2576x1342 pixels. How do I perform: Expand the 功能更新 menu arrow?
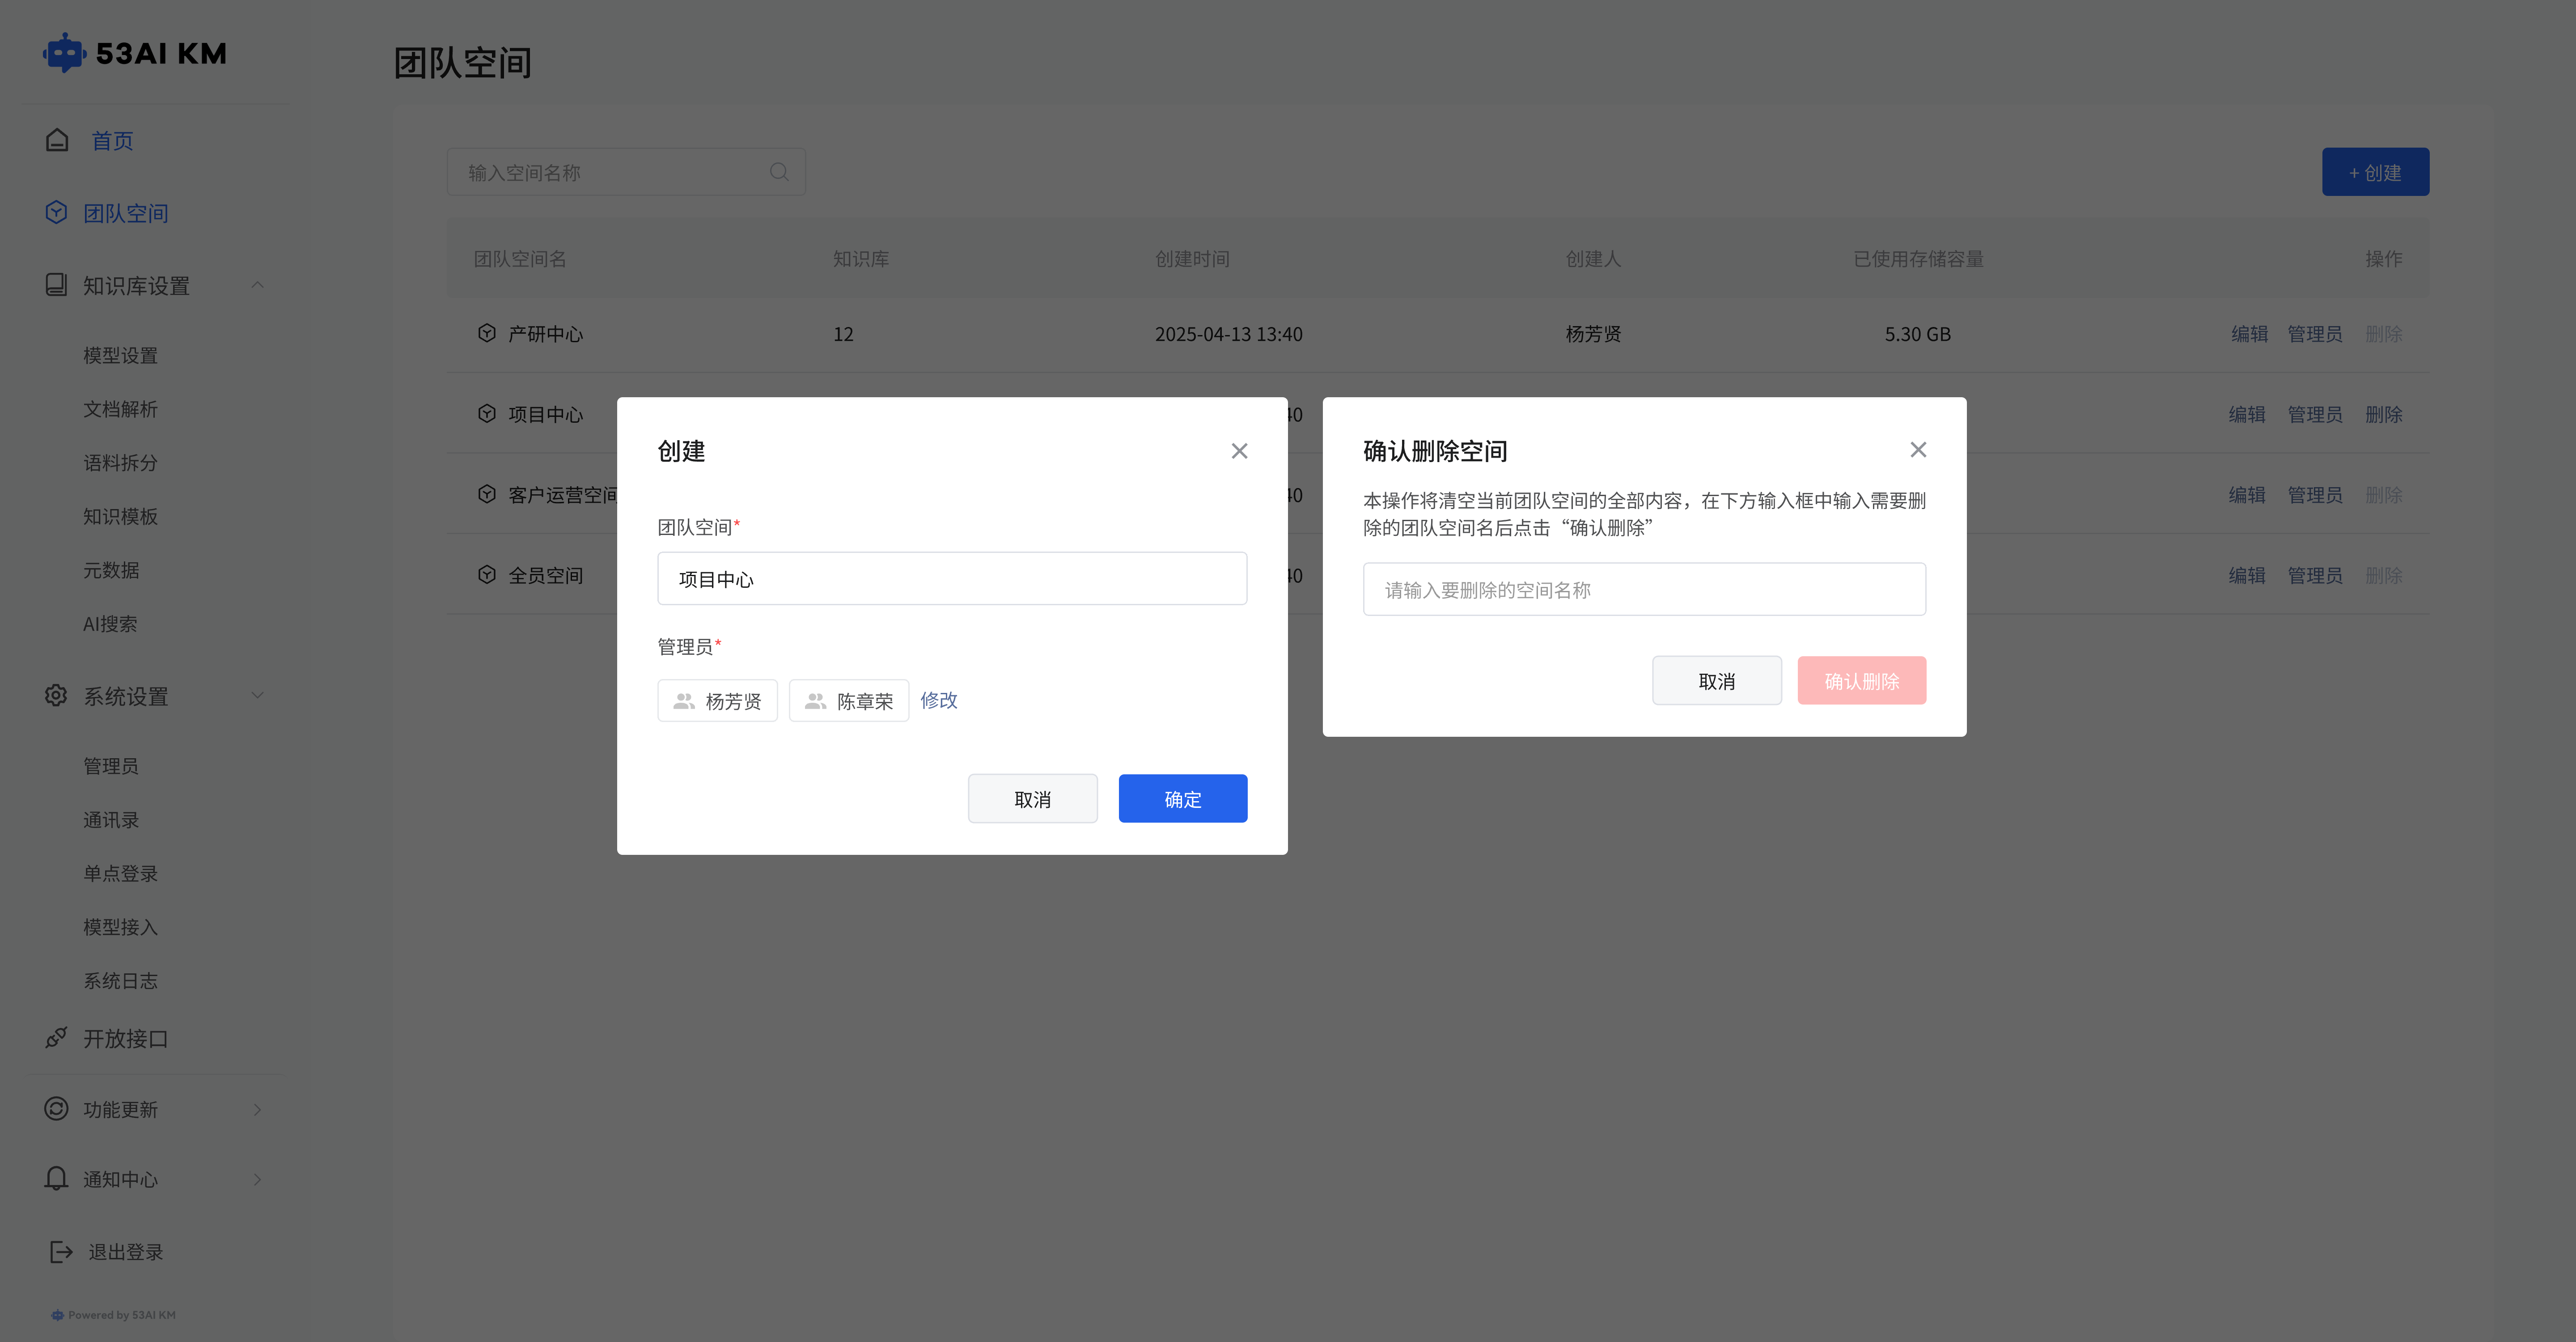[x=257, y=1109]
